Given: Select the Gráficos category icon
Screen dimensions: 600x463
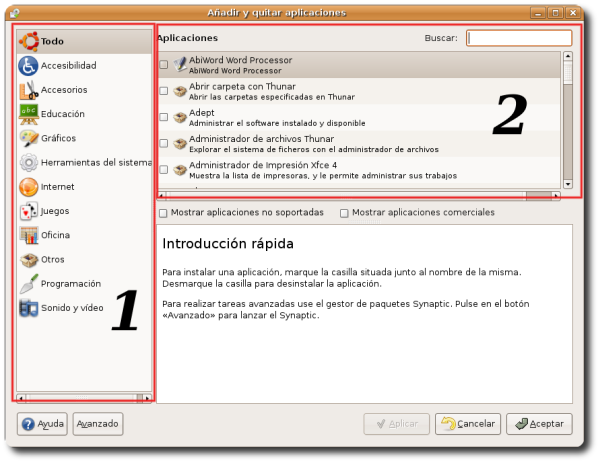Looking at the screenshot, I should pos(28,138).
